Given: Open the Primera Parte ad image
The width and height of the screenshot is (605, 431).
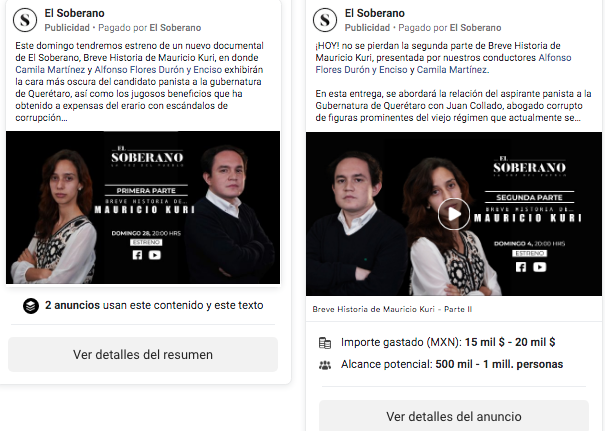Looking at the screenshot, I should (x=143, y=208).
